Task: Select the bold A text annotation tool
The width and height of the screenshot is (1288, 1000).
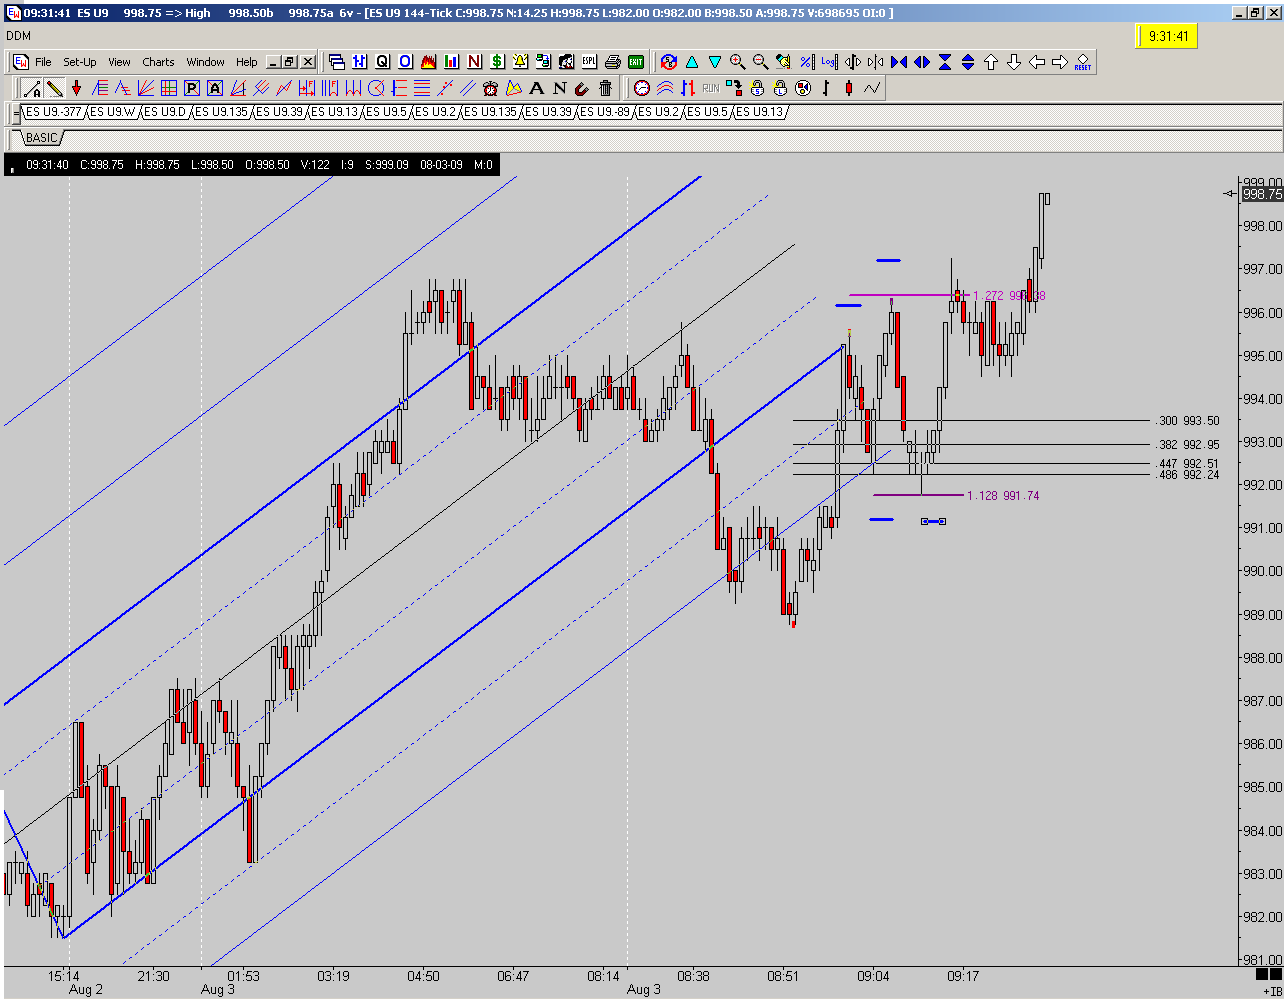Action: point(536,88)
